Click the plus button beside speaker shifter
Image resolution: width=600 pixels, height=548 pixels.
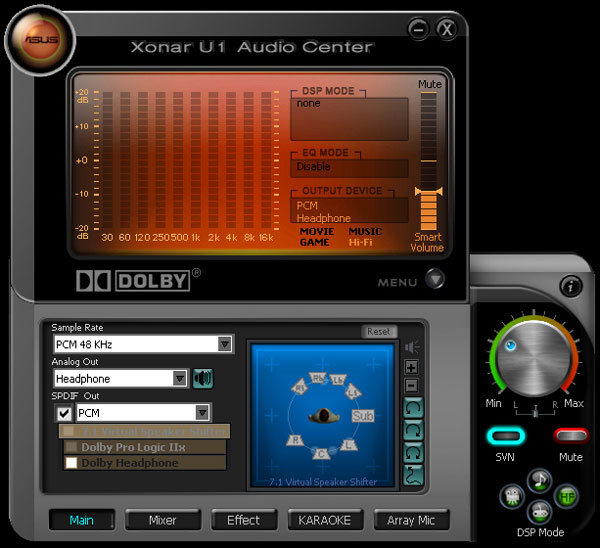click(x=411, y=368)
